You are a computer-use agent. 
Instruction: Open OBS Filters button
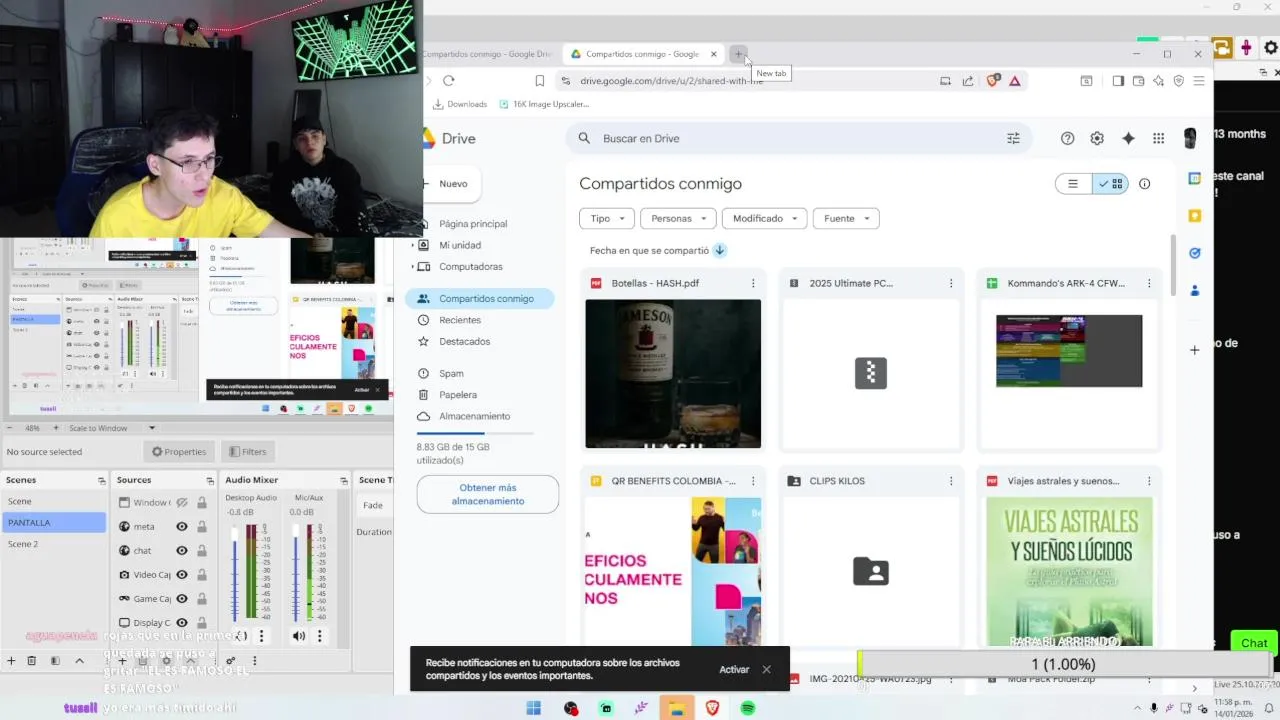coord(246,452)
